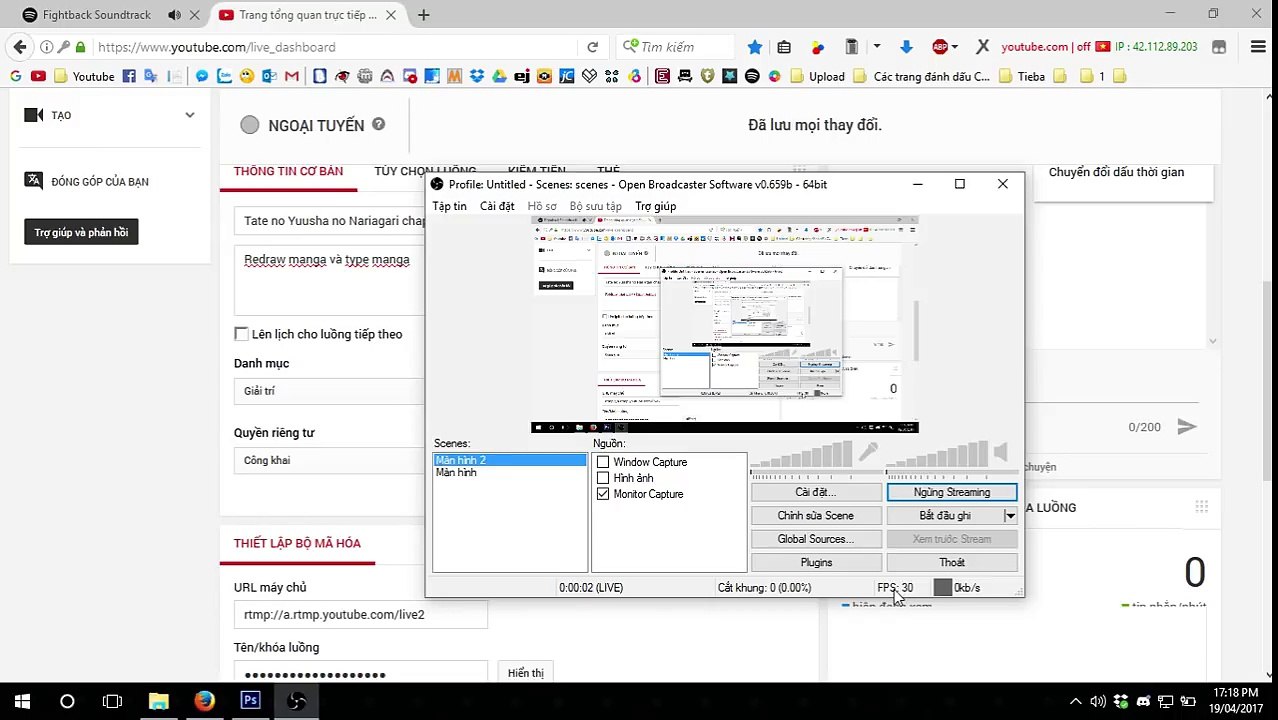The width and height of the screenshot is (1278, 720).
Task: Reload the YouTube live dashboard page
Action: [592, 47]
